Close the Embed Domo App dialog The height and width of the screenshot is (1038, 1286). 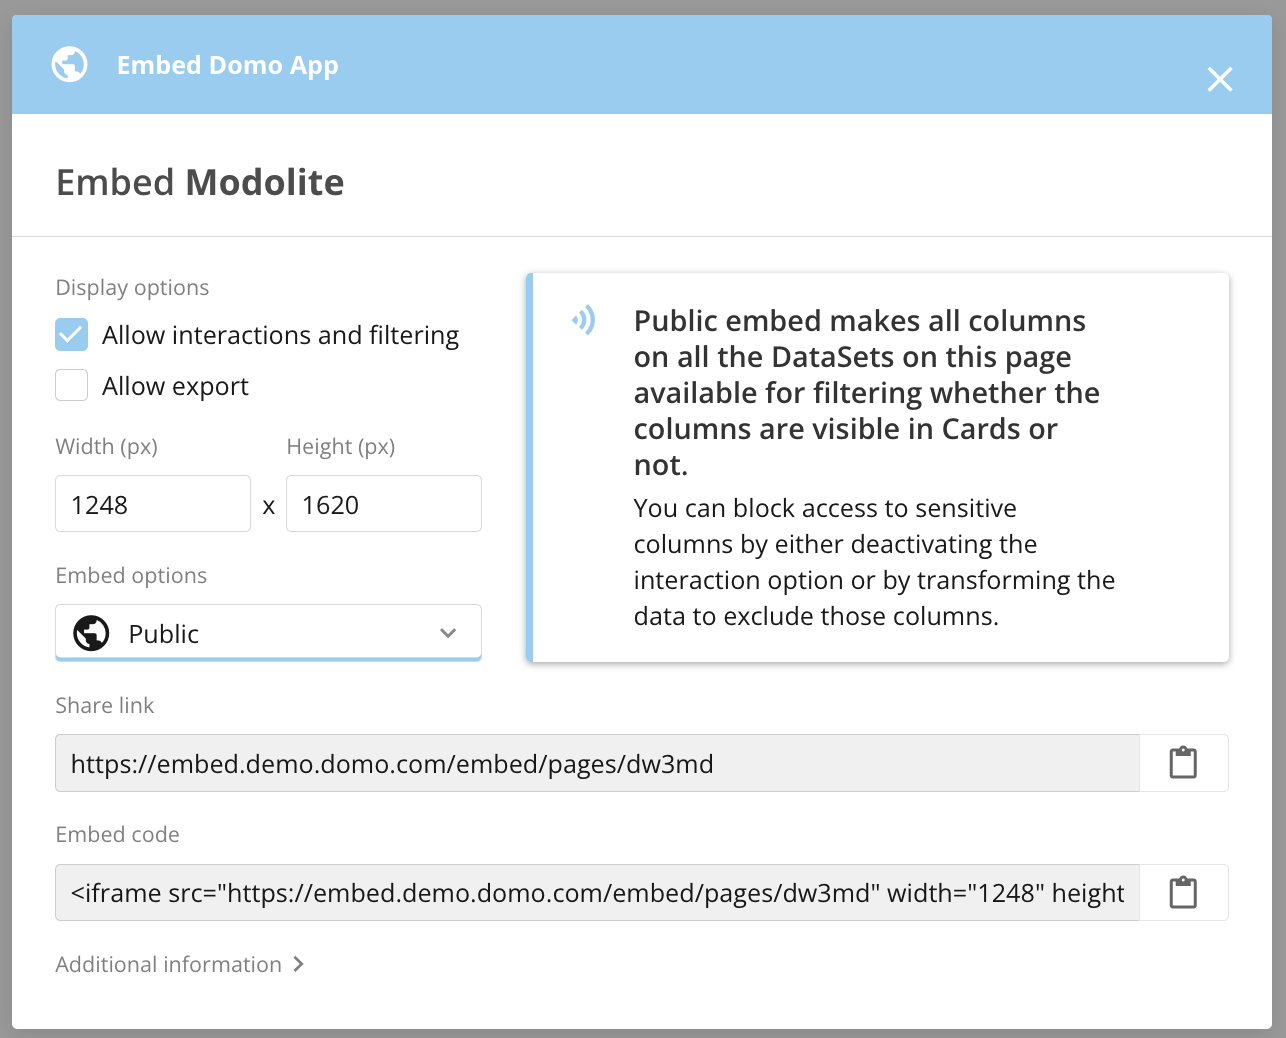pyautogui.click(x=1219, y=79)
